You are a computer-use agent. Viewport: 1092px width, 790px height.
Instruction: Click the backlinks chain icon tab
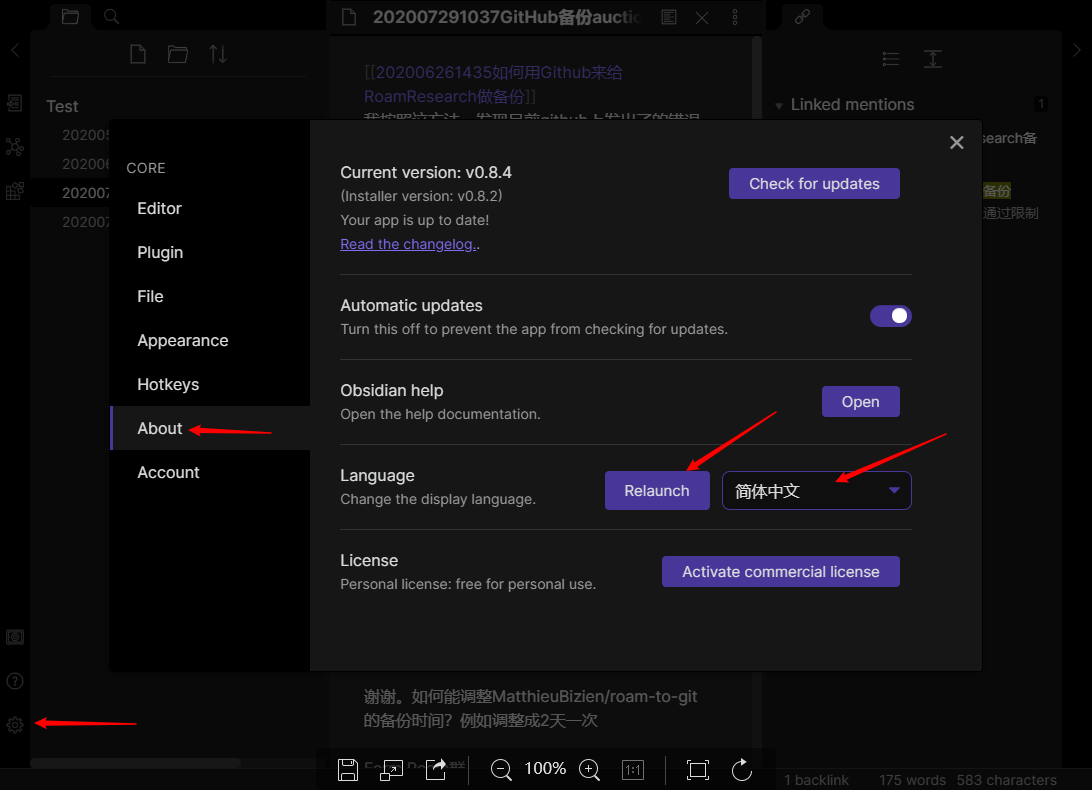point(802,16)
